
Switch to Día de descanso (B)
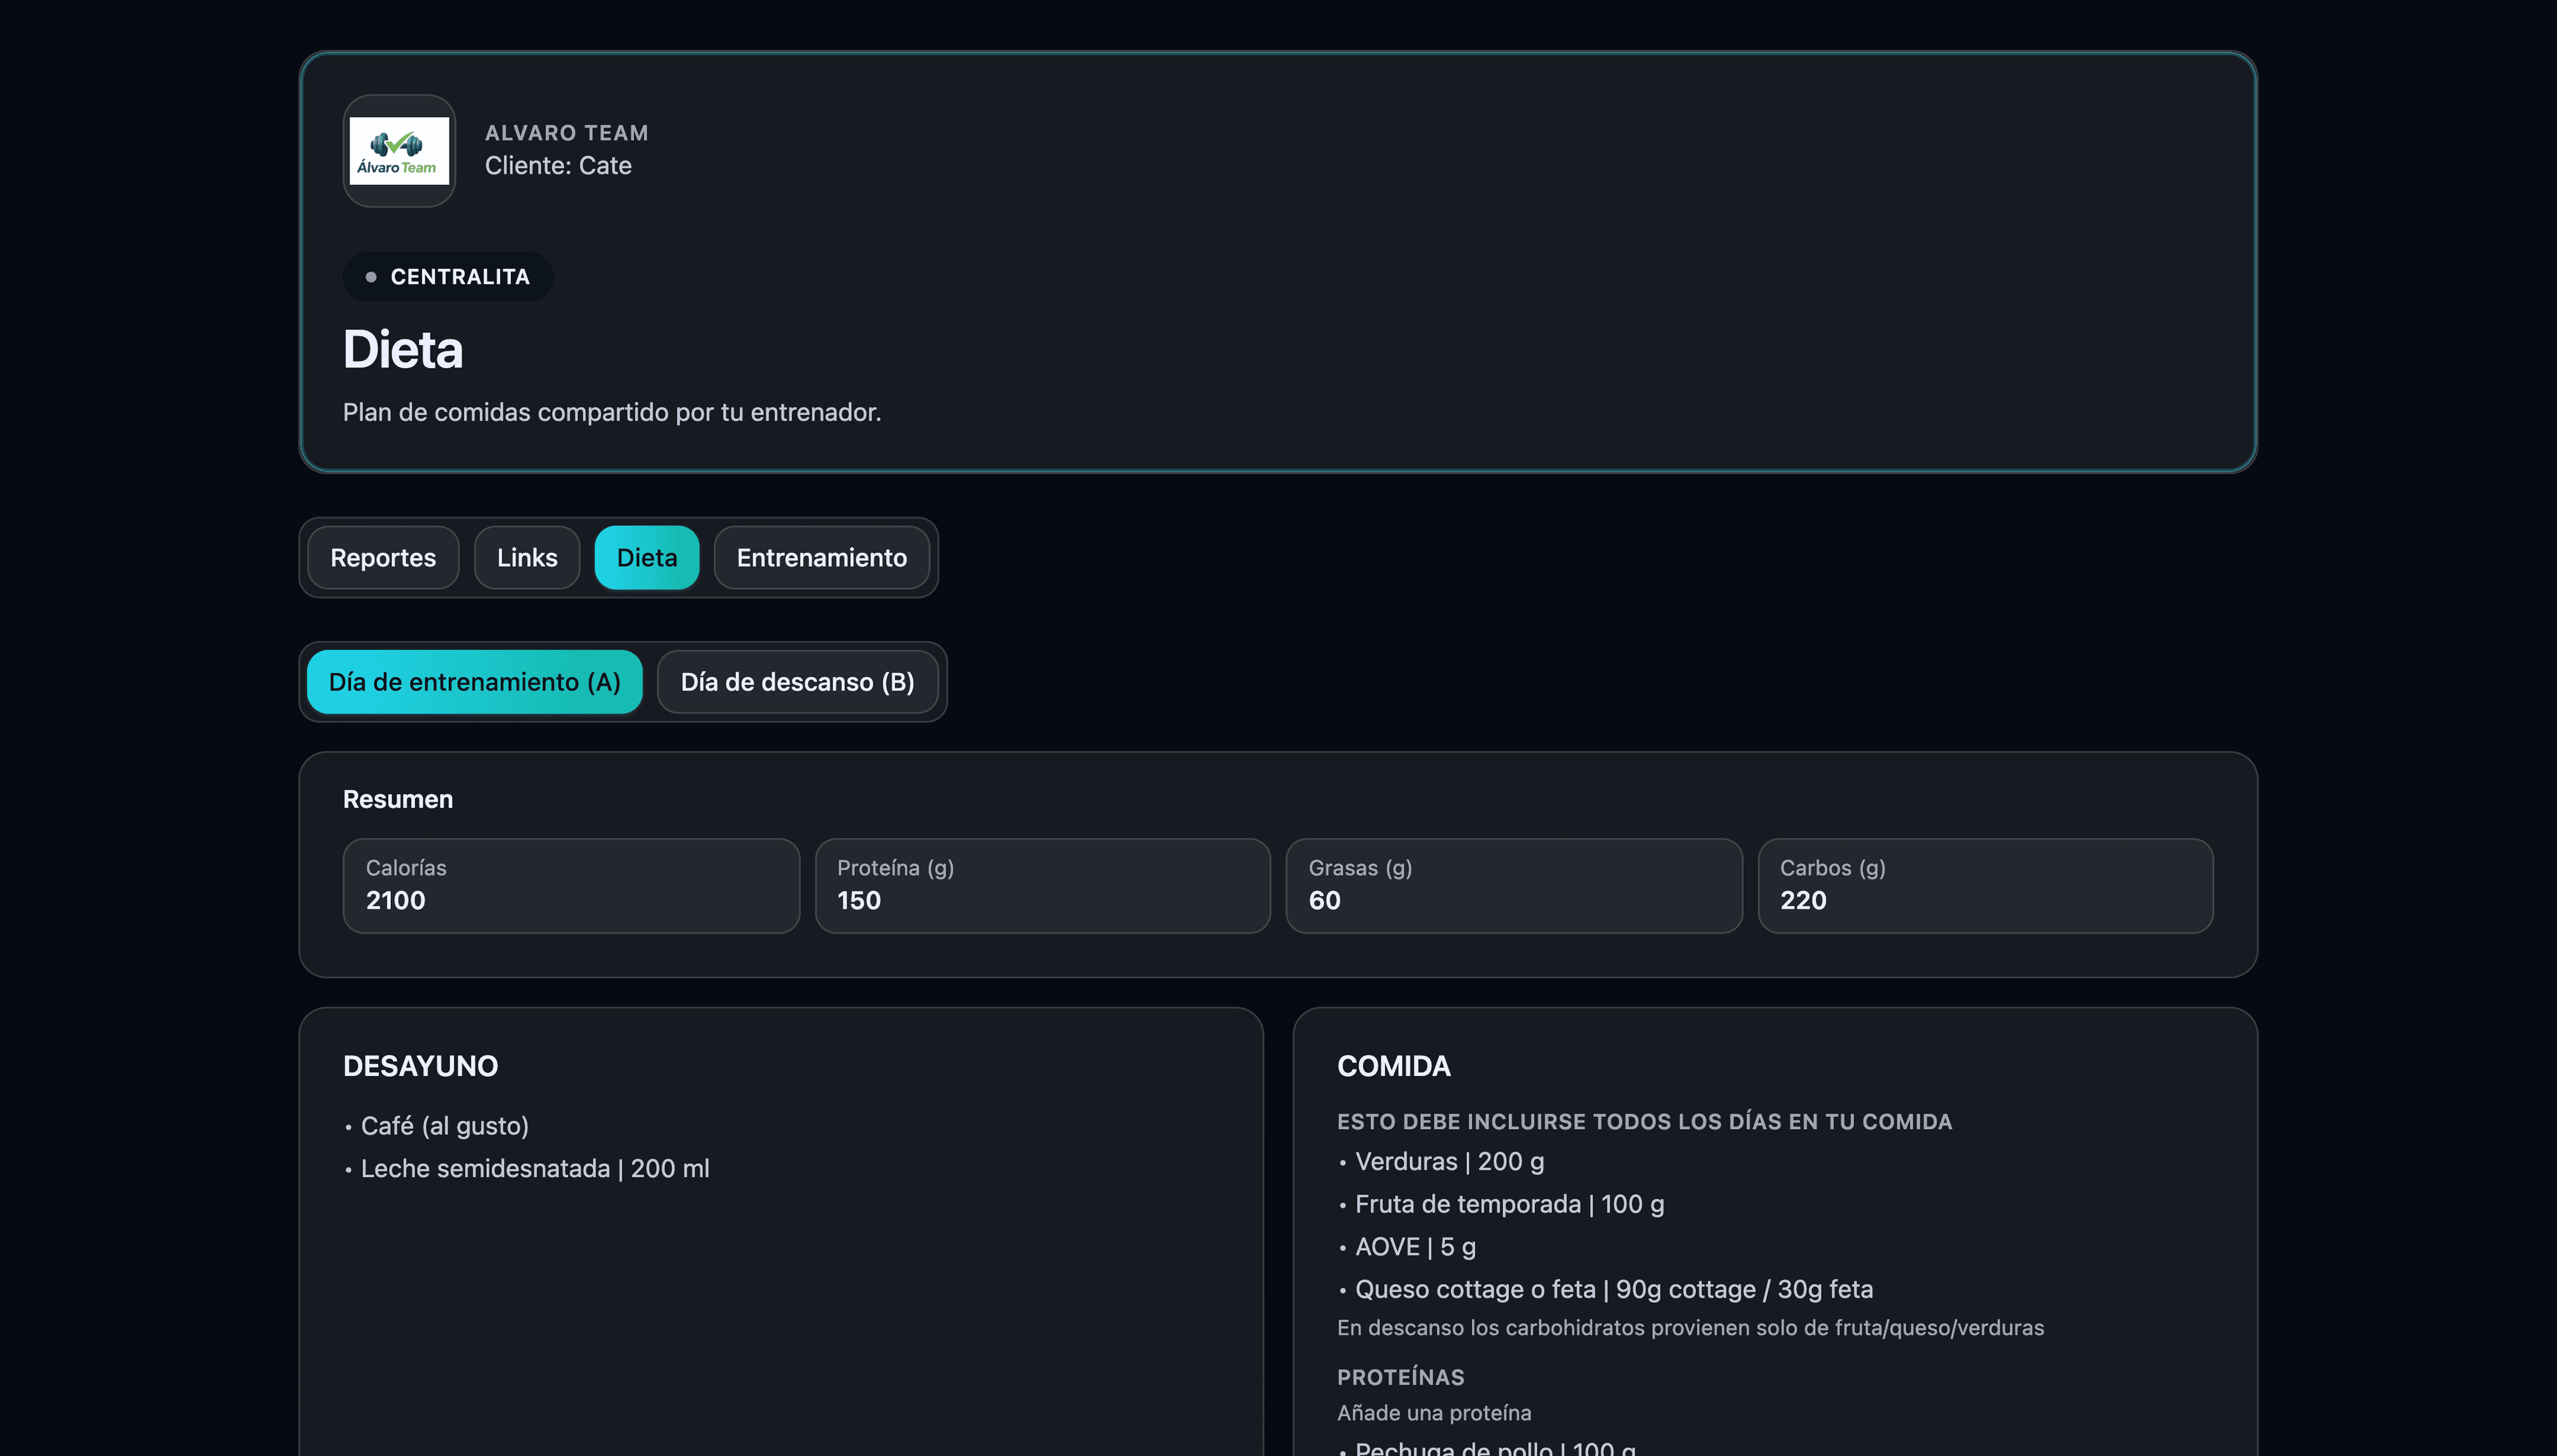(797, 682)
